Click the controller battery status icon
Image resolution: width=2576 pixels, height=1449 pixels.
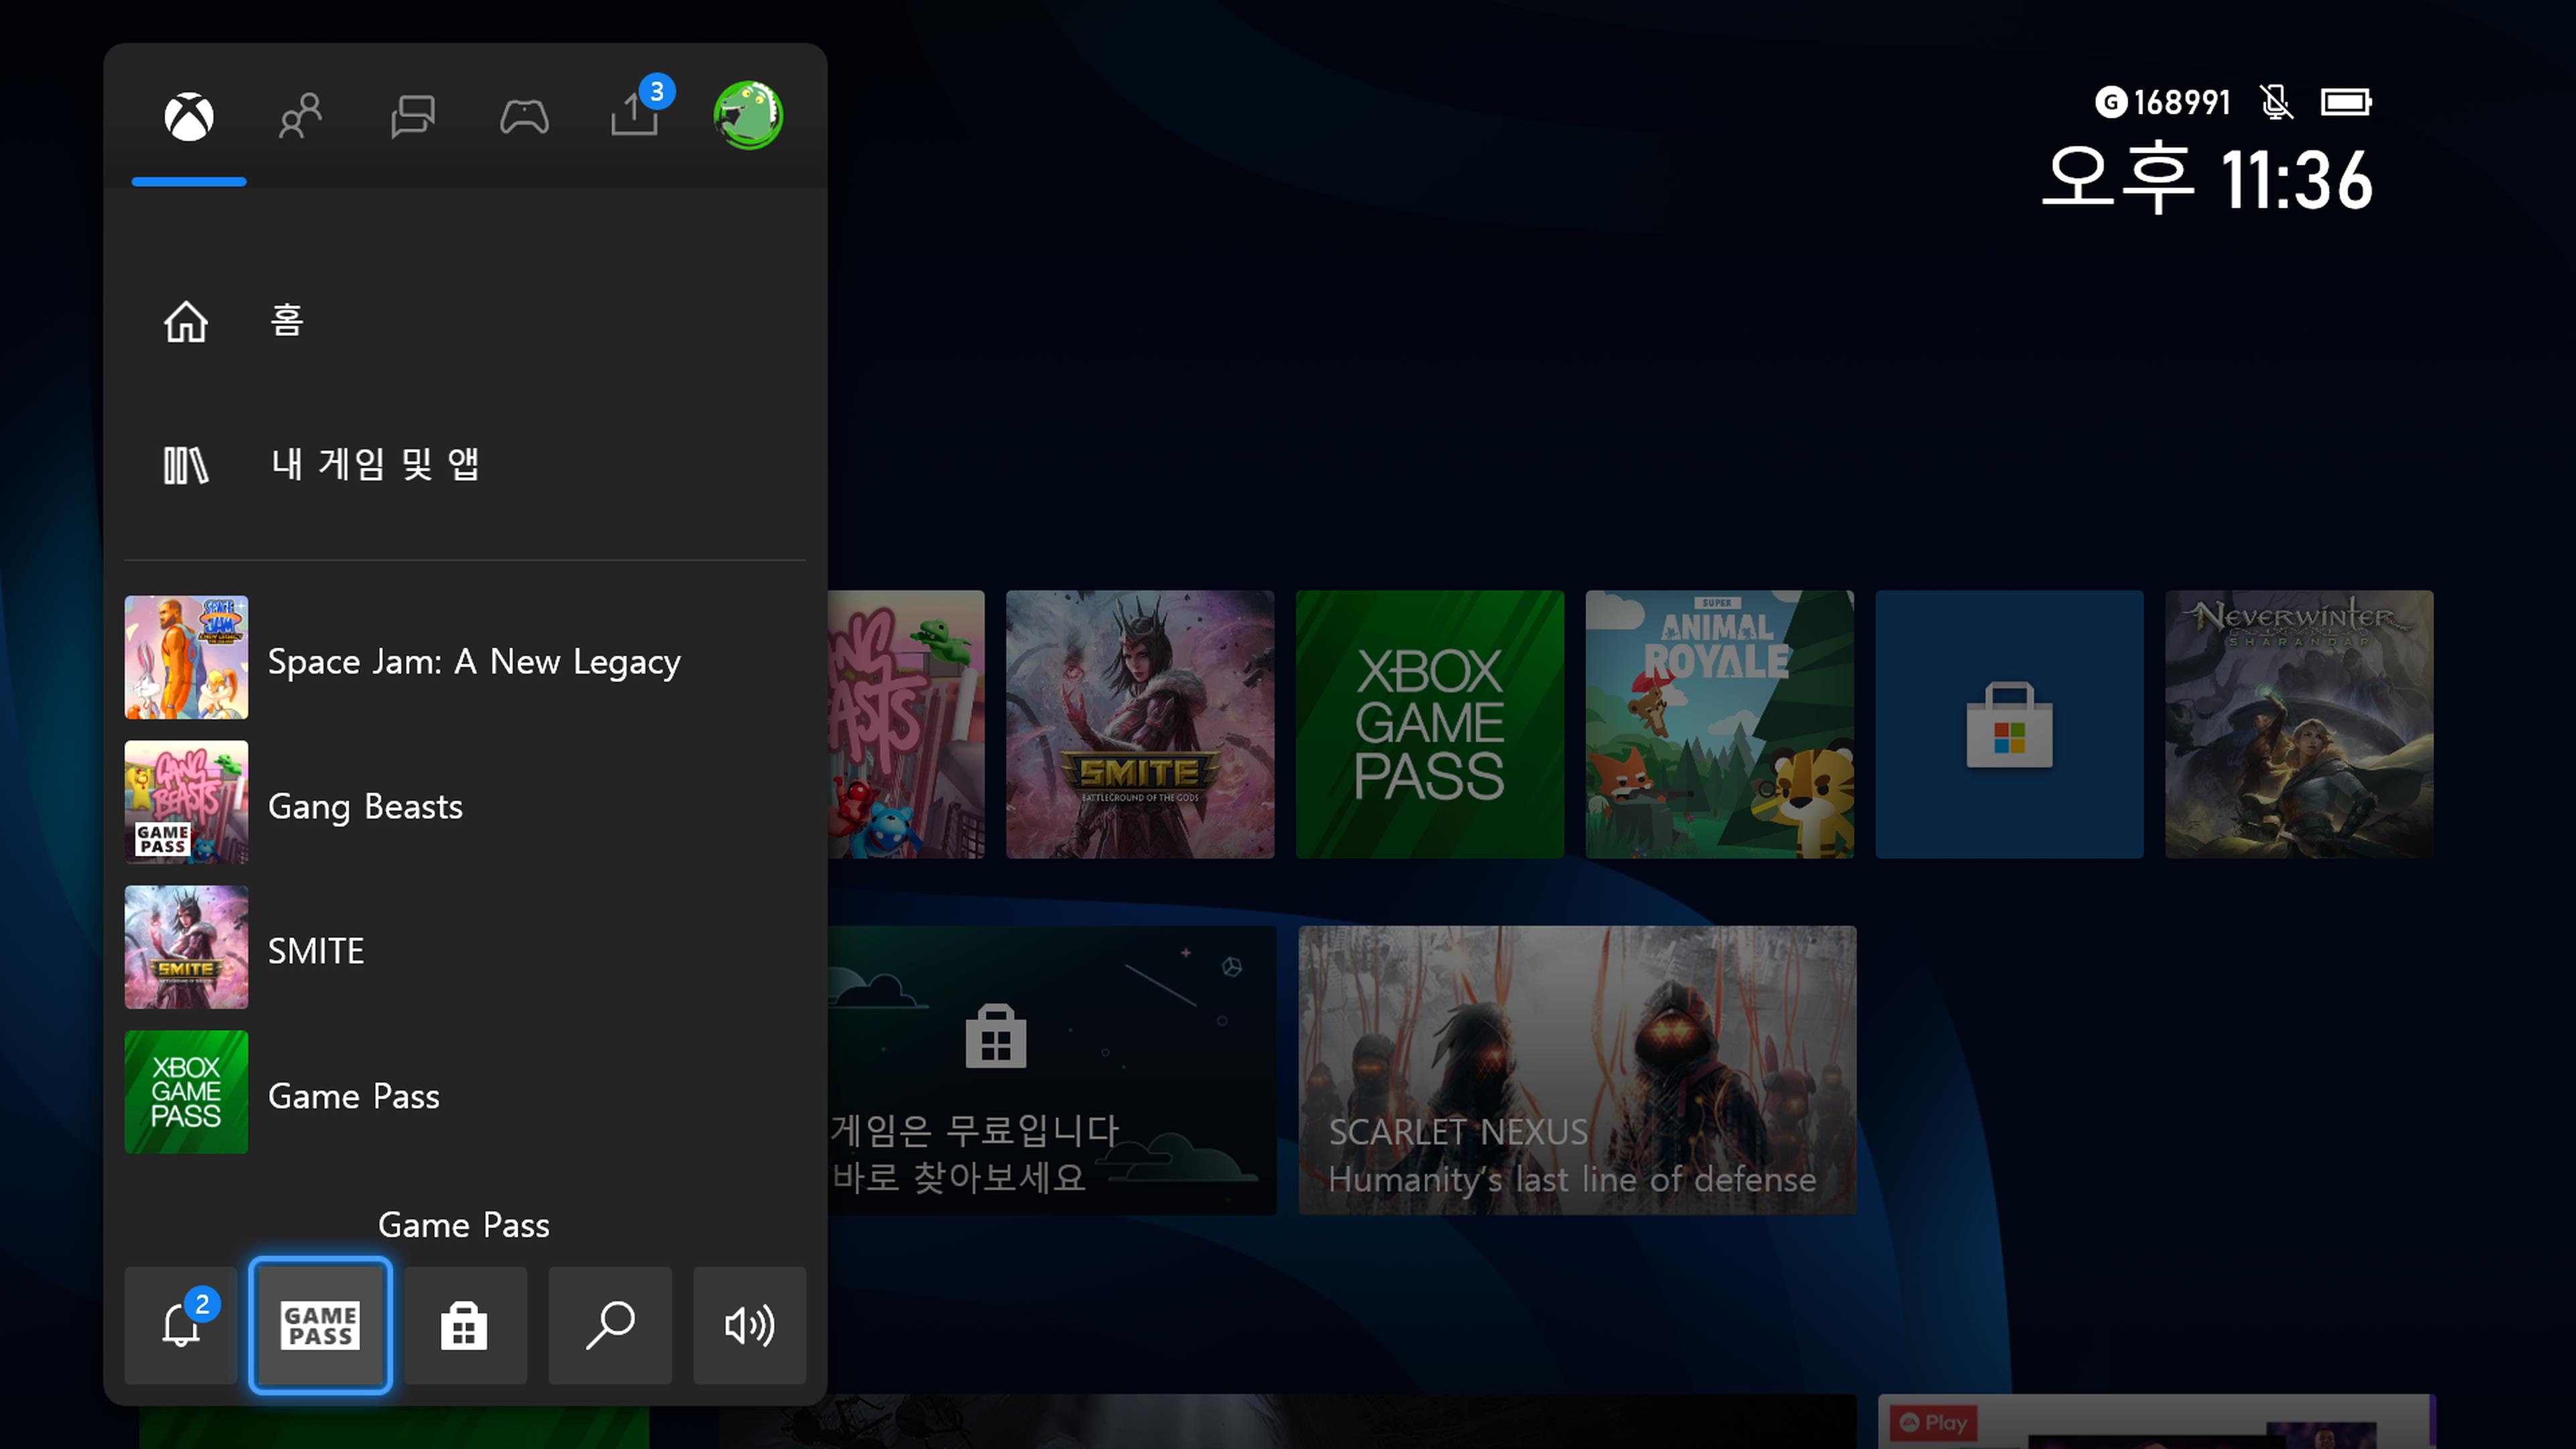click(x=2346, y=102)
